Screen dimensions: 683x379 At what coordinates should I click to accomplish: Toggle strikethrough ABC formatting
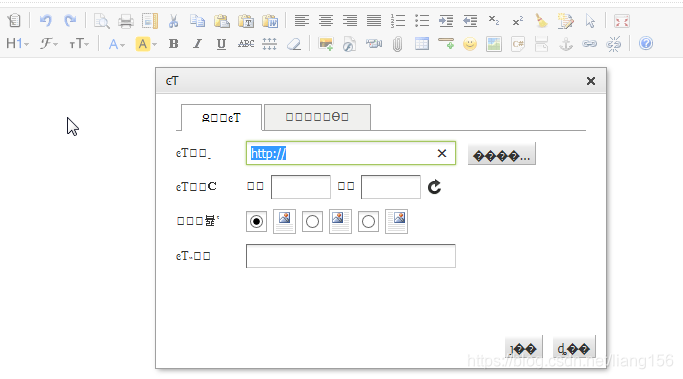pyautogui.click(x=246, y=44)
